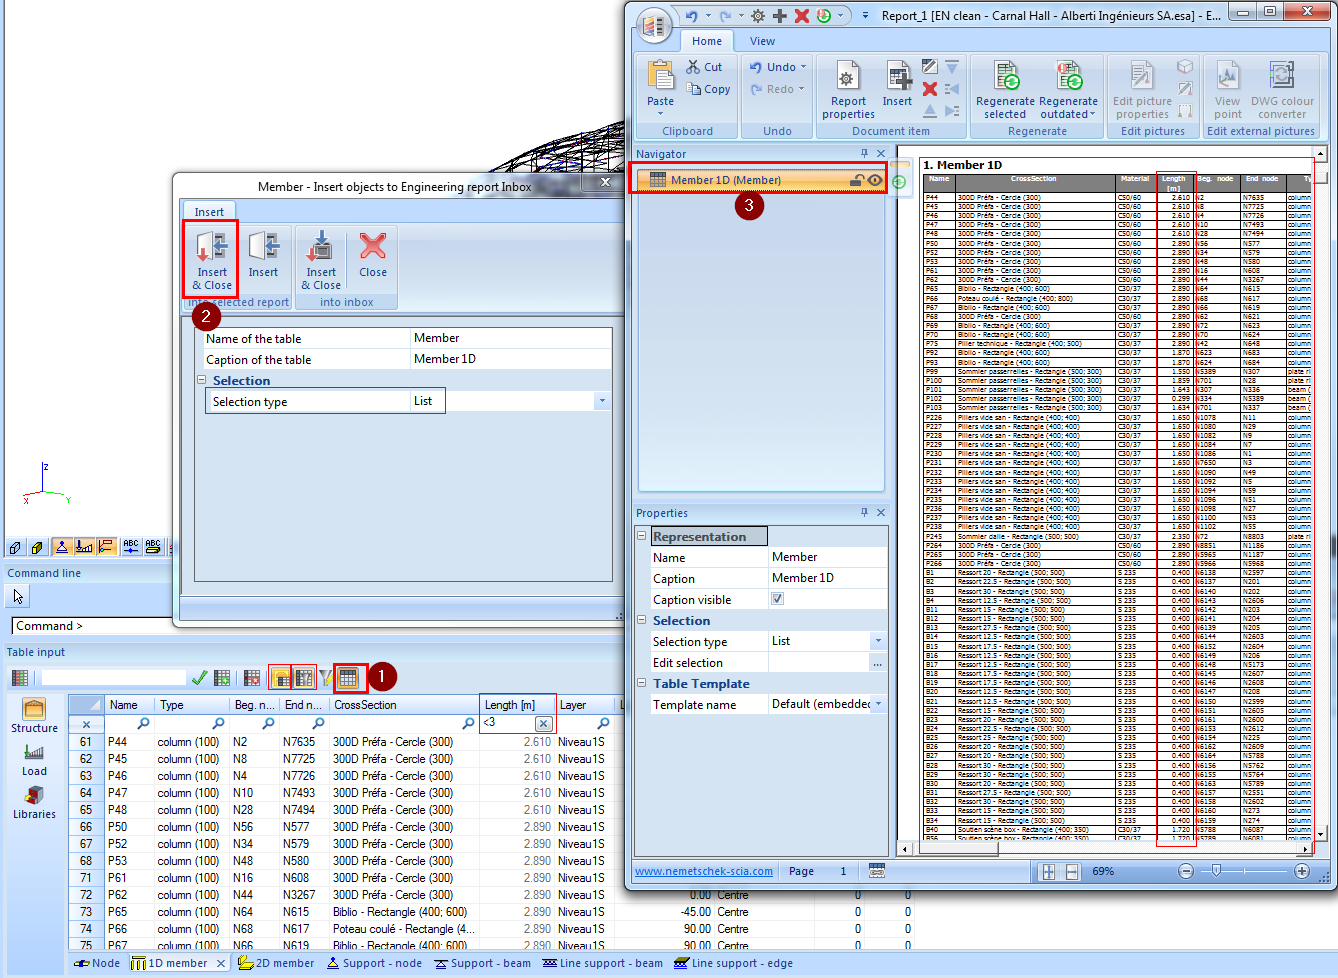
Task: Toggle the supports display icon in view toolbar
Action: click(62, 547)
